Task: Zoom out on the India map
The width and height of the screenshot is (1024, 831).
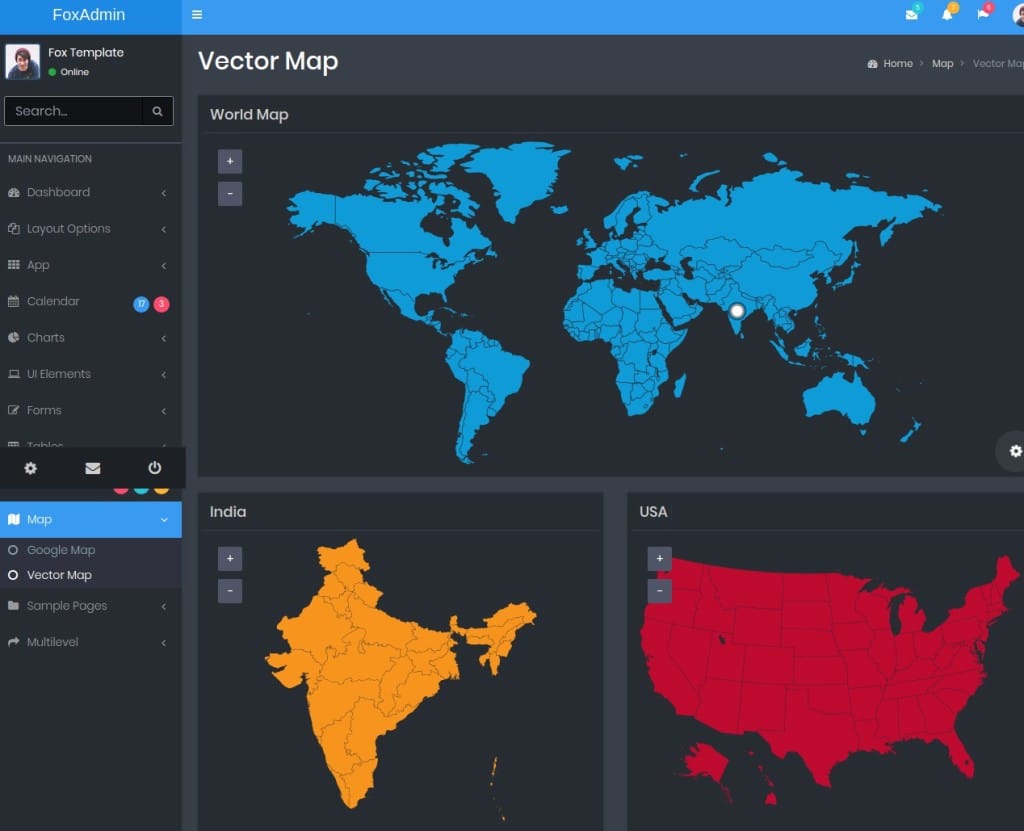Action: (230, 591)
